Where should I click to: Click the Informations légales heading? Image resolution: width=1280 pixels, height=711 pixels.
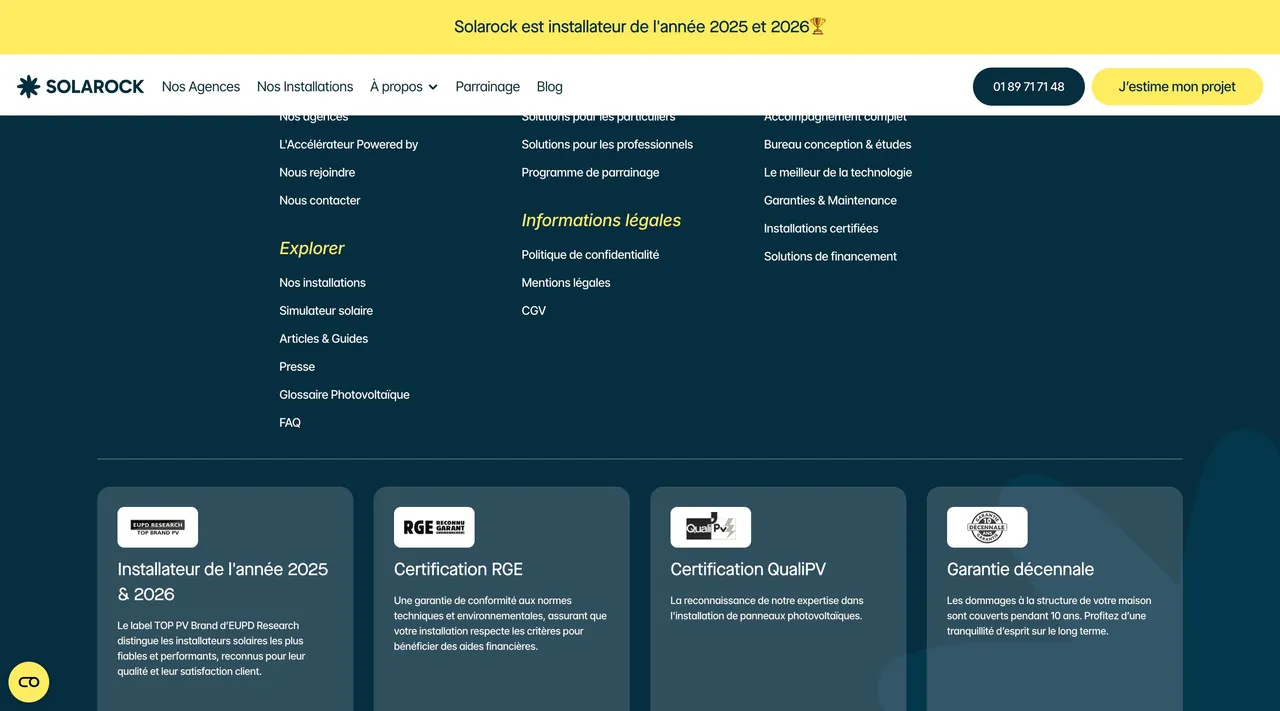coord(601,221)
